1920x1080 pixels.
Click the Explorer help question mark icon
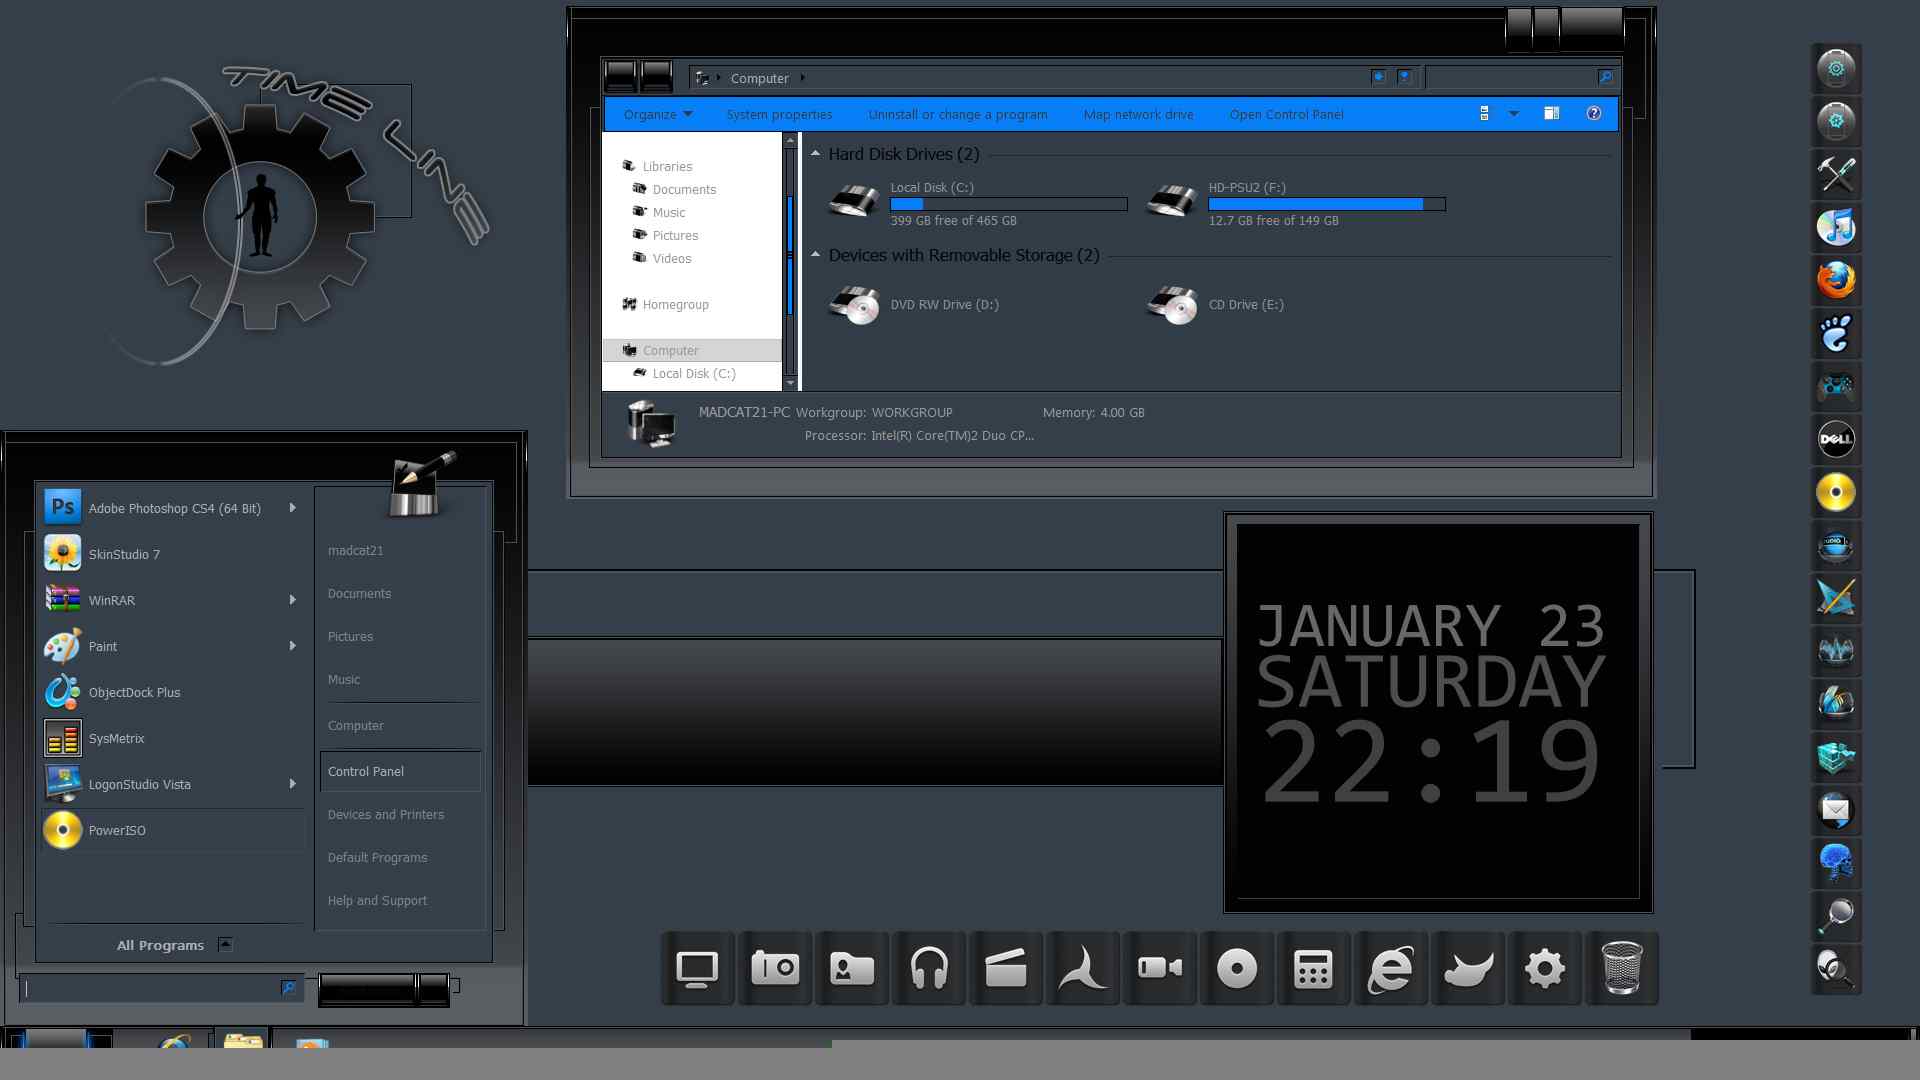coord(1594,114)
